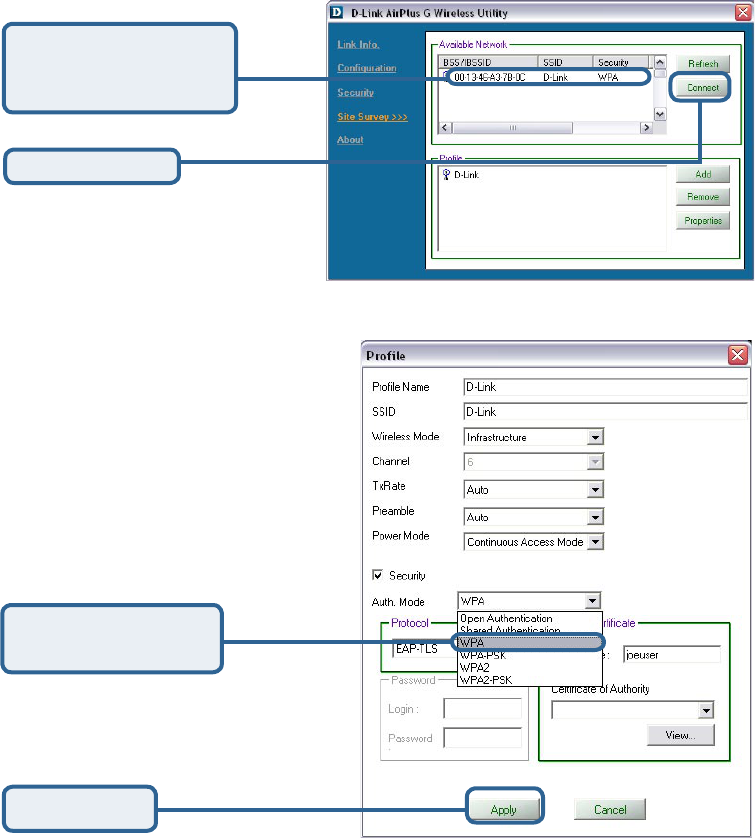Click the Auth. Mode dropdown arrow
Viewport: 755px width, 838px height.
tap(592, 601)
